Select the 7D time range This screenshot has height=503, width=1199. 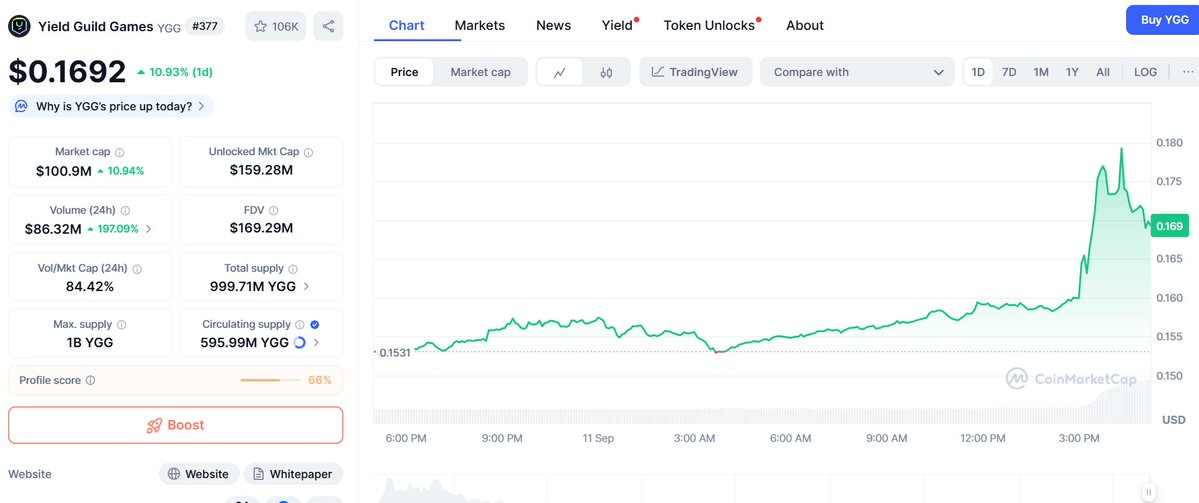click(x=1009, y=72)
